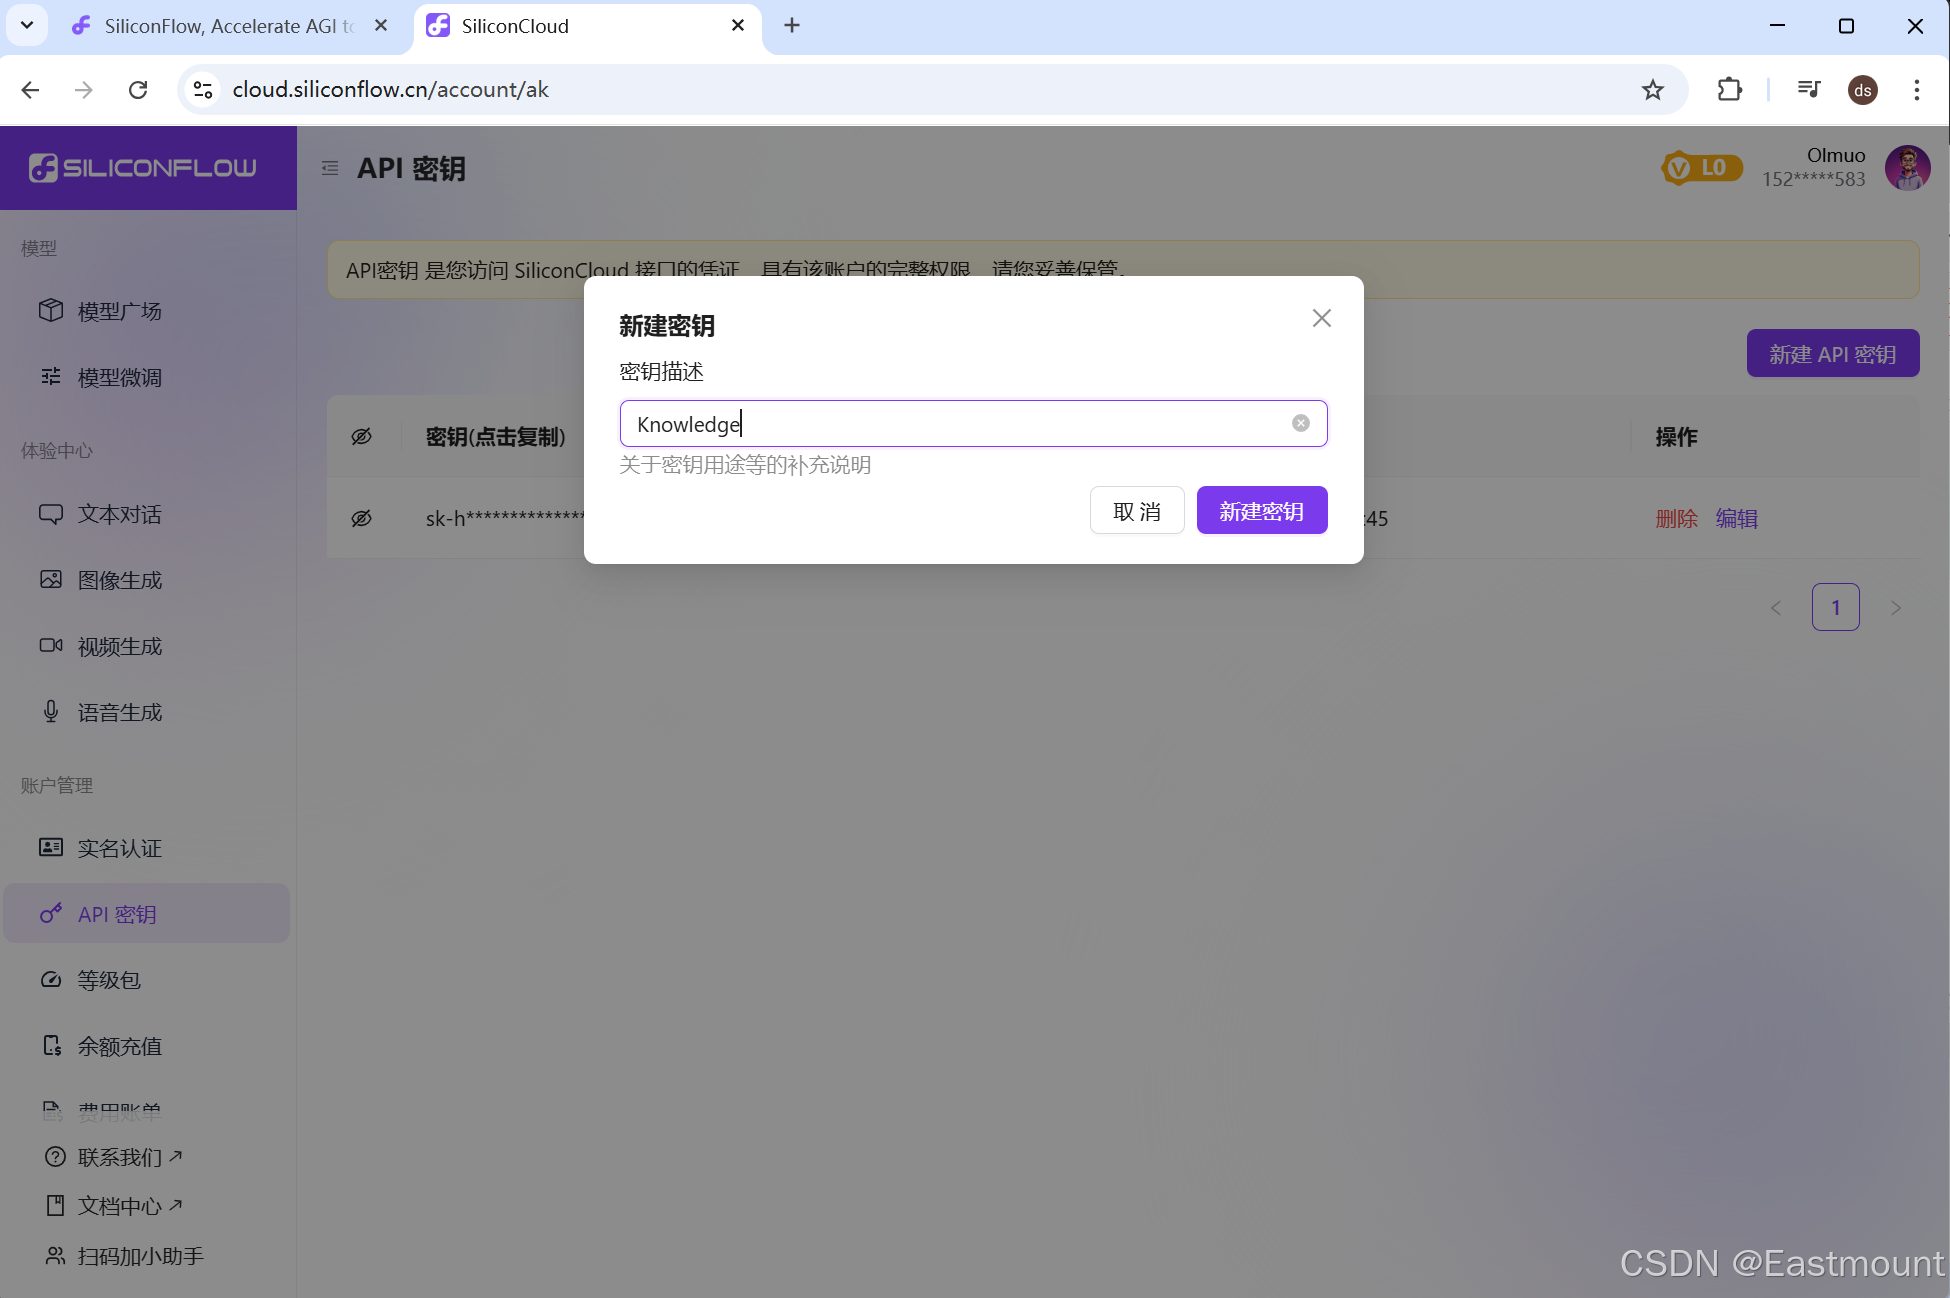Screen dimensions: 1950x1298
Task: Open a new browser tab
Action: click(x=791, y=26)
